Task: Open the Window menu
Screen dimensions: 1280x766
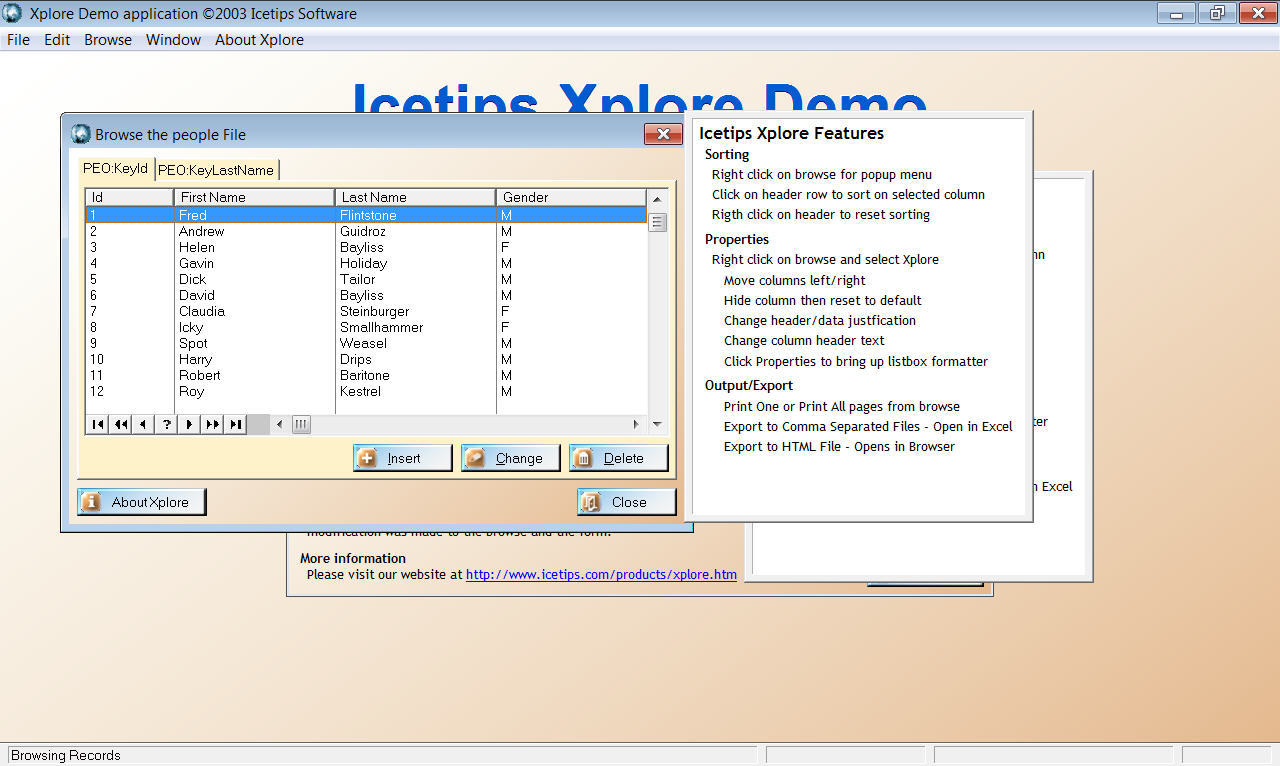Action: [x=173, y=40]
